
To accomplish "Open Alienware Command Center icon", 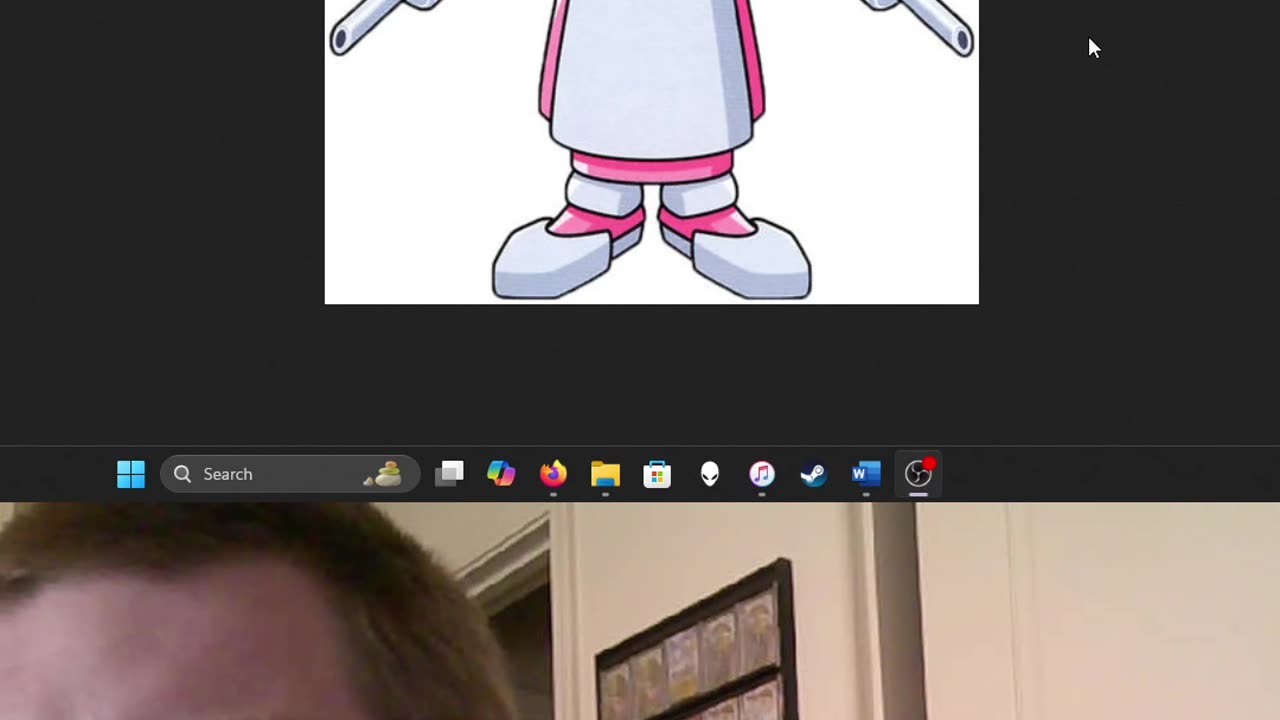I will click(x=710, y=474).
